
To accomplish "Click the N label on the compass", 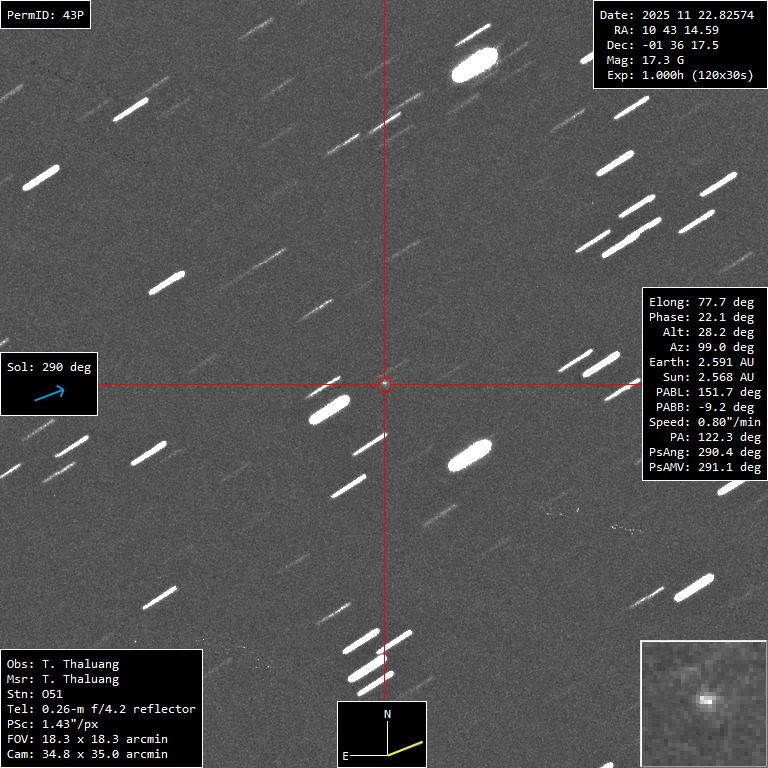I will pyautogui.click(x=388, y=715).
